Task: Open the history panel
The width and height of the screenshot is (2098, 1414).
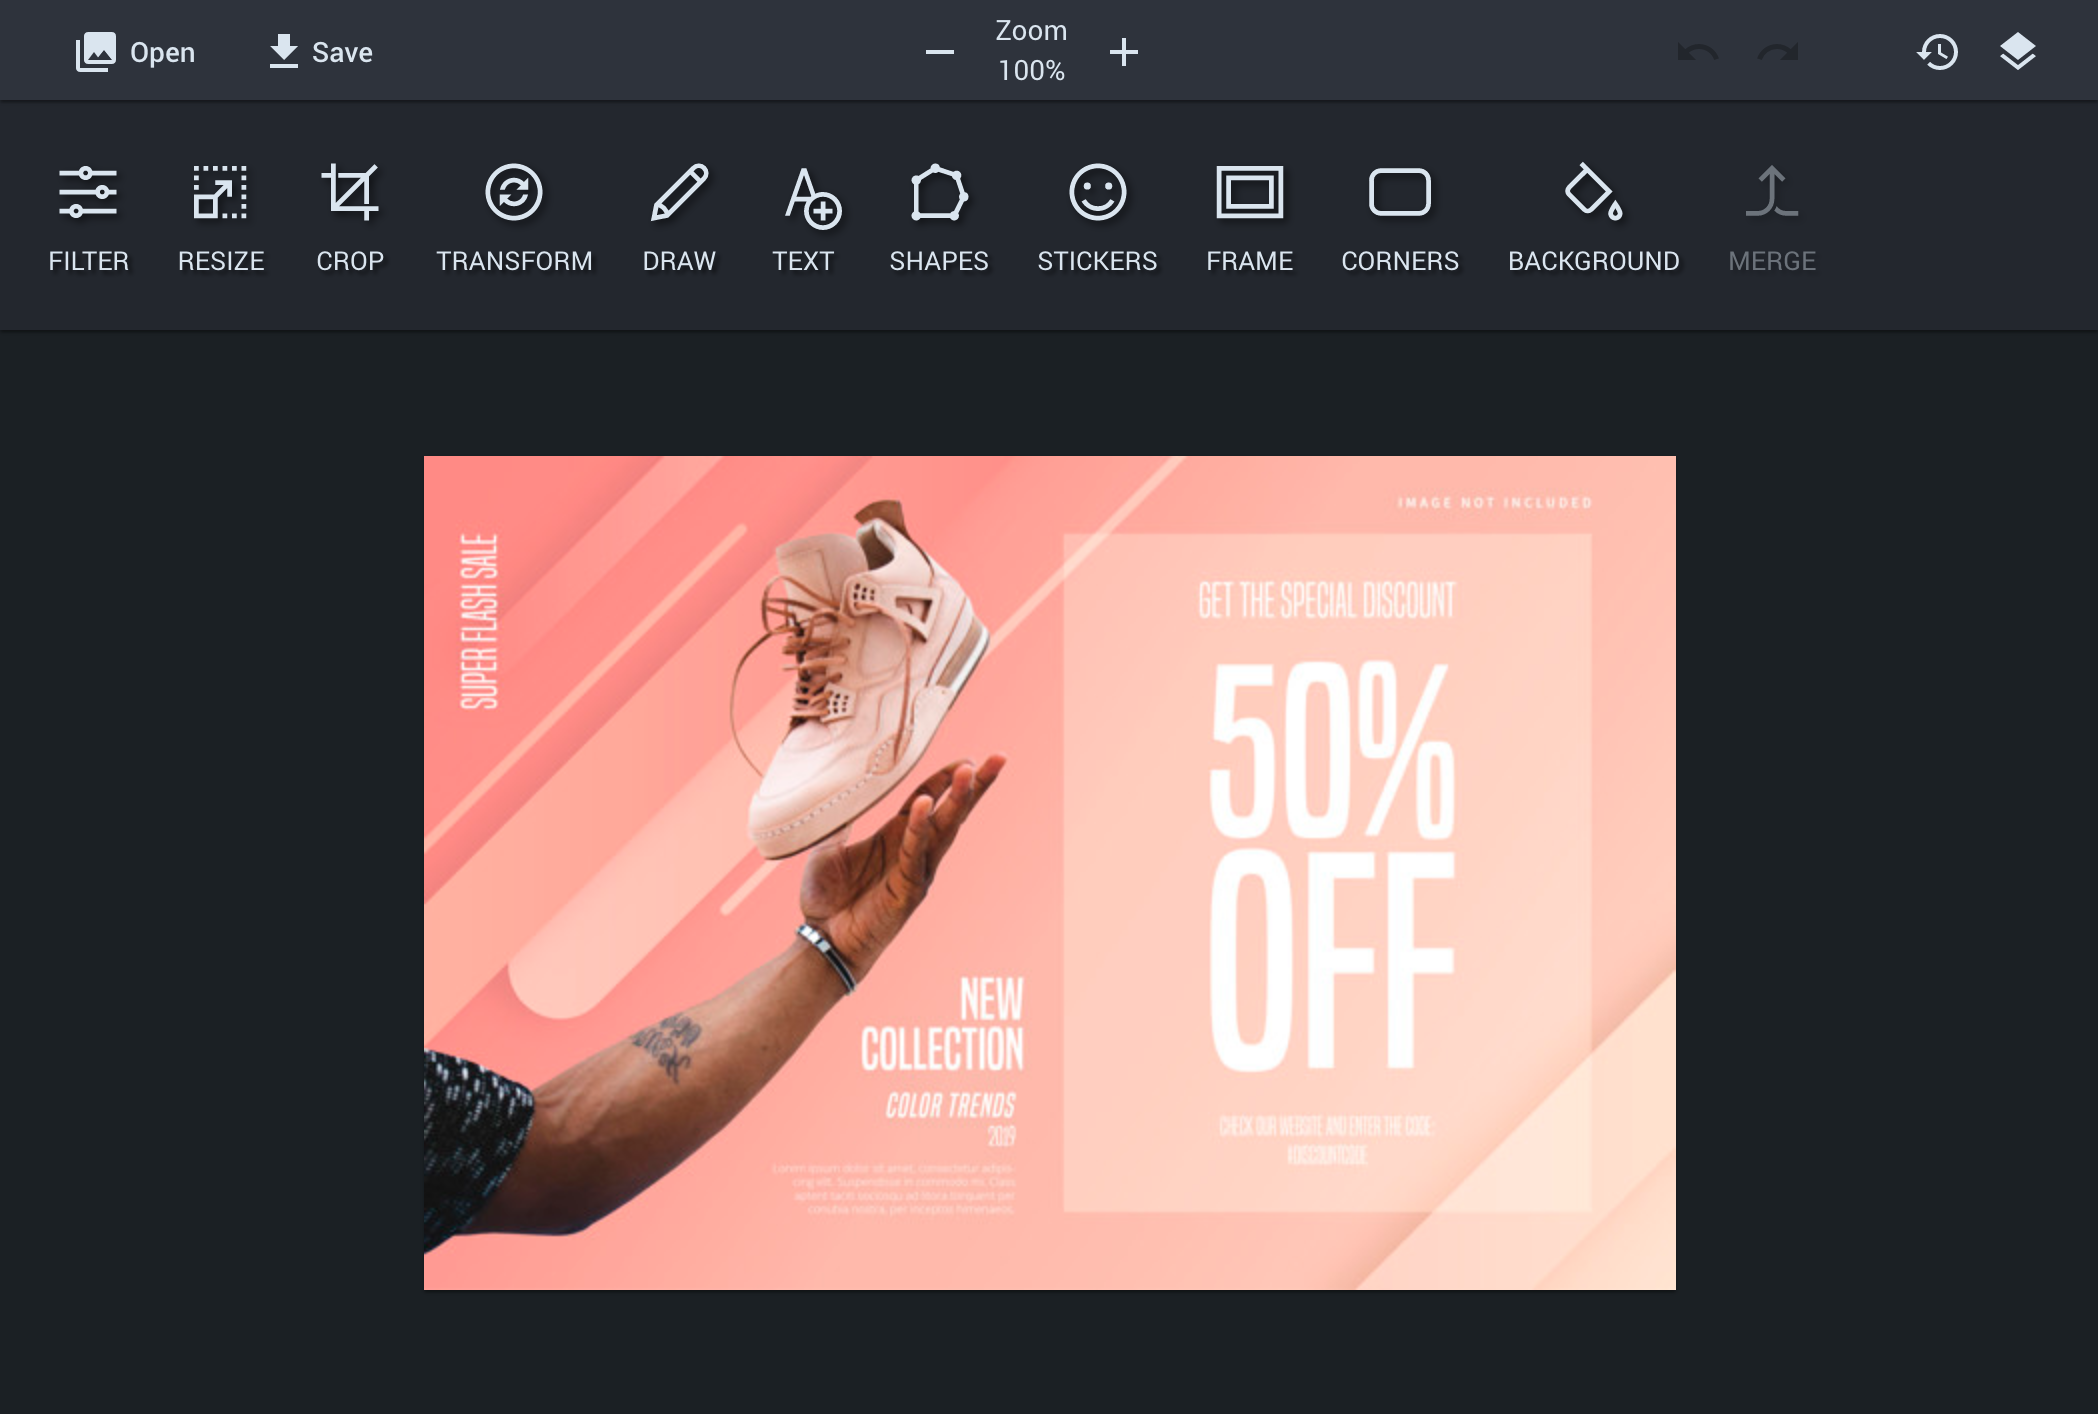Action: [x=1937, y=52]
